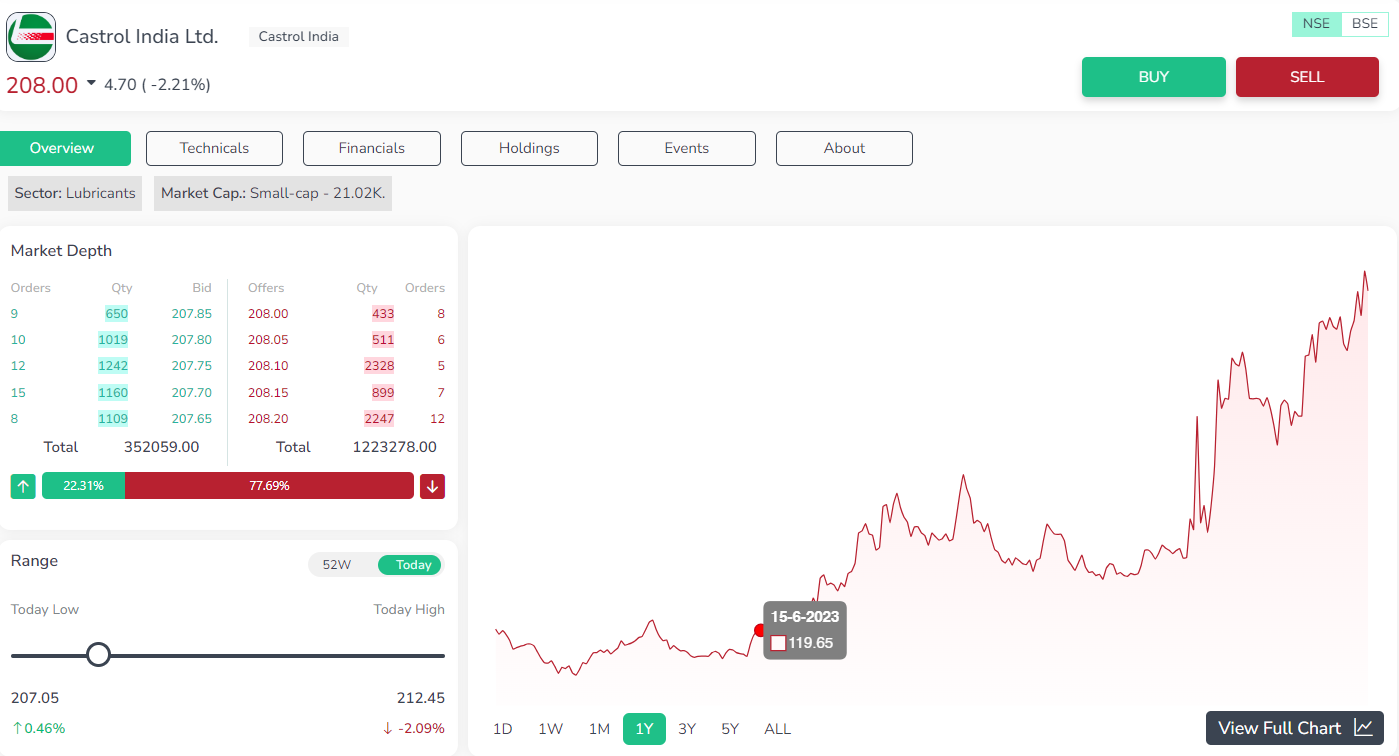Click the Market Cap. Small-cap tag

(x=273, y=193)
